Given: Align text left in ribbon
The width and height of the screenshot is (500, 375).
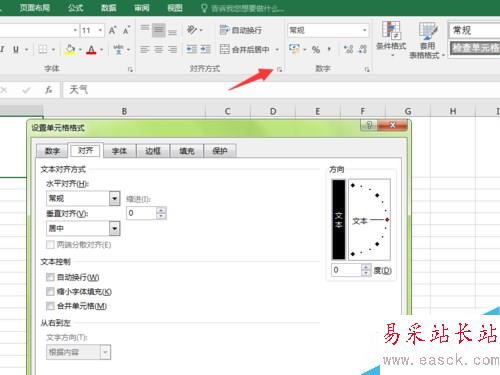Looking at the screenshot, I should (x=144, y=50).
